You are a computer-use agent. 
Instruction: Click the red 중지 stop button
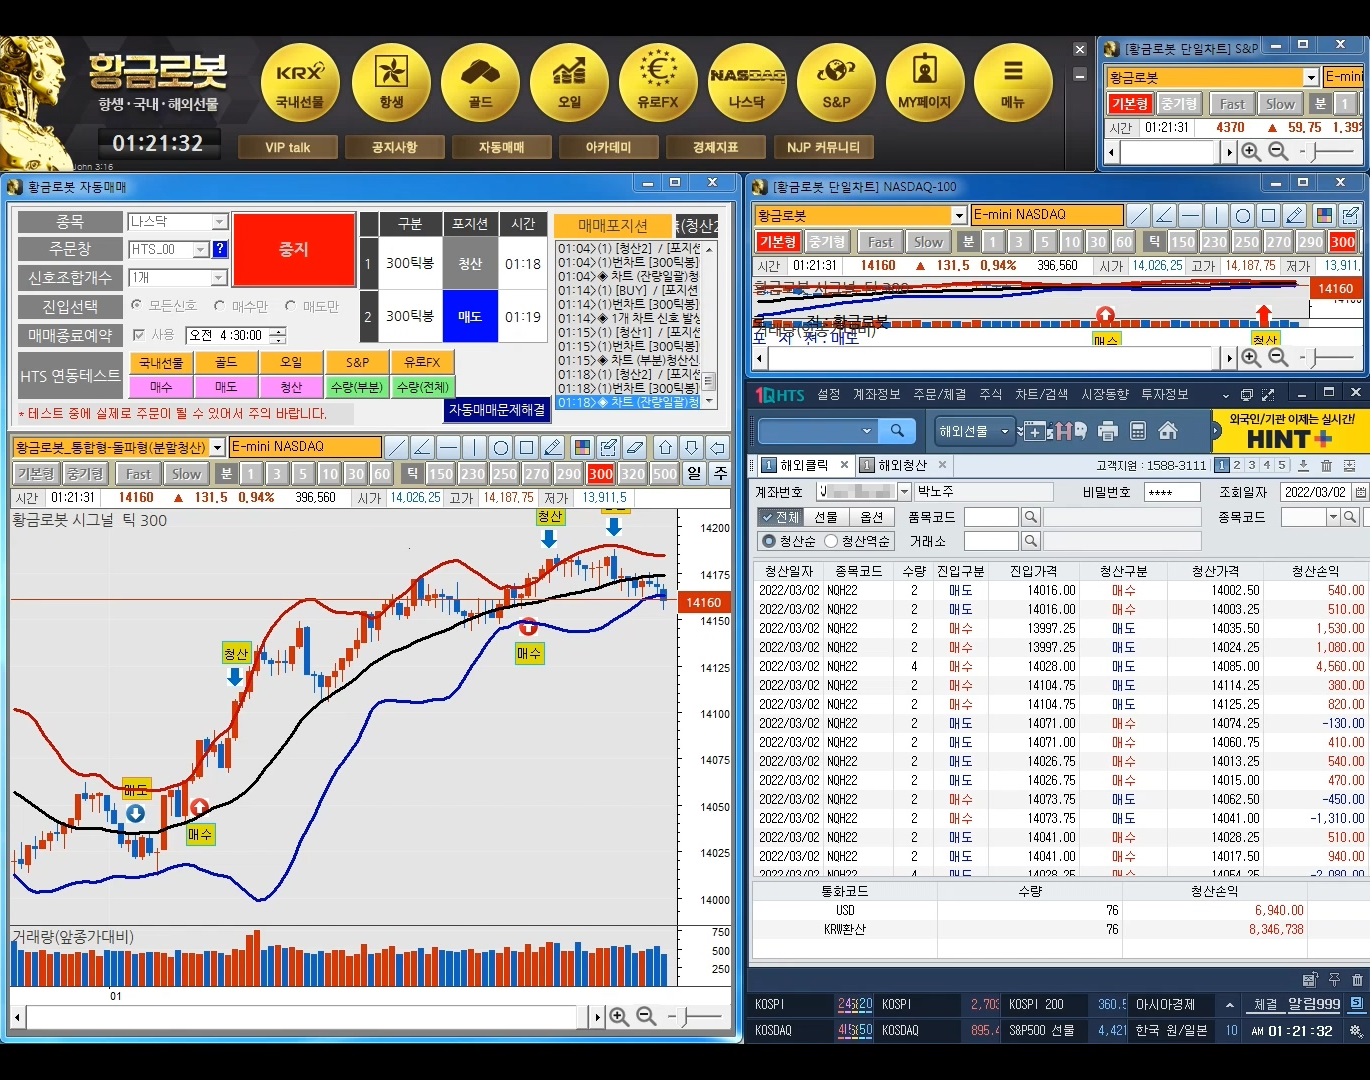(x=294, y=250)
